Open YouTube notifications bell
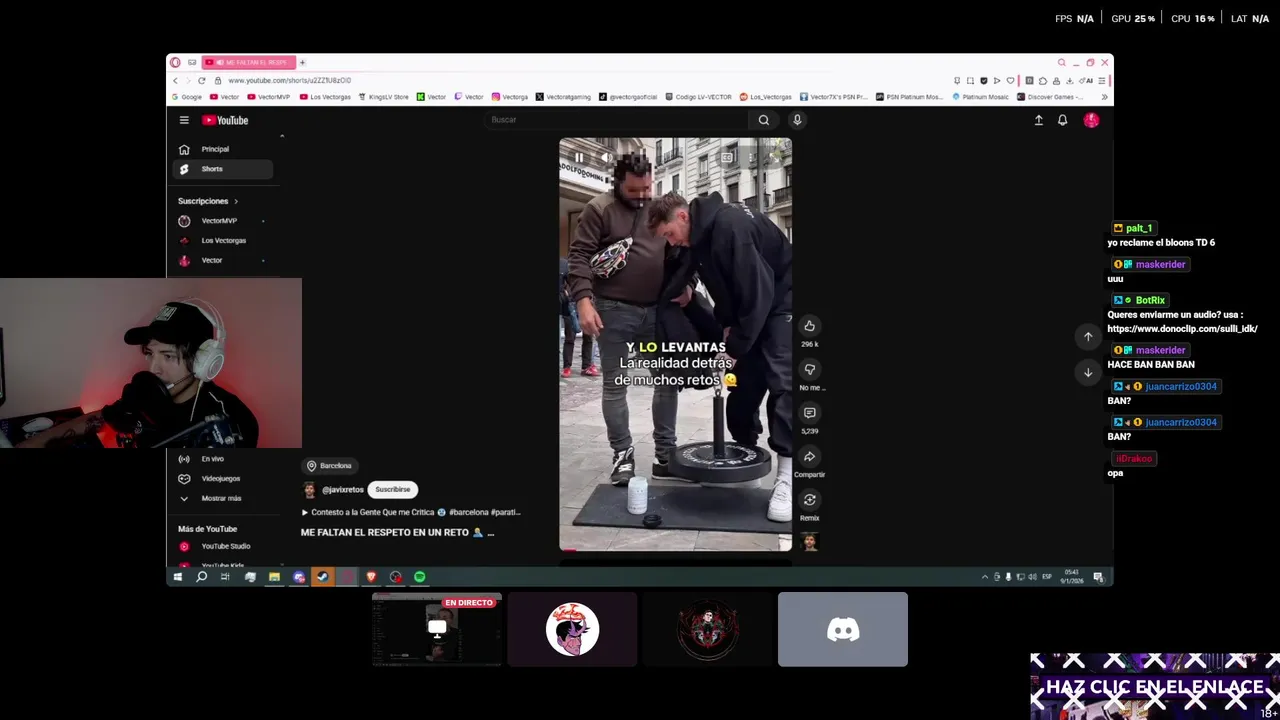 click(1062, 120)
